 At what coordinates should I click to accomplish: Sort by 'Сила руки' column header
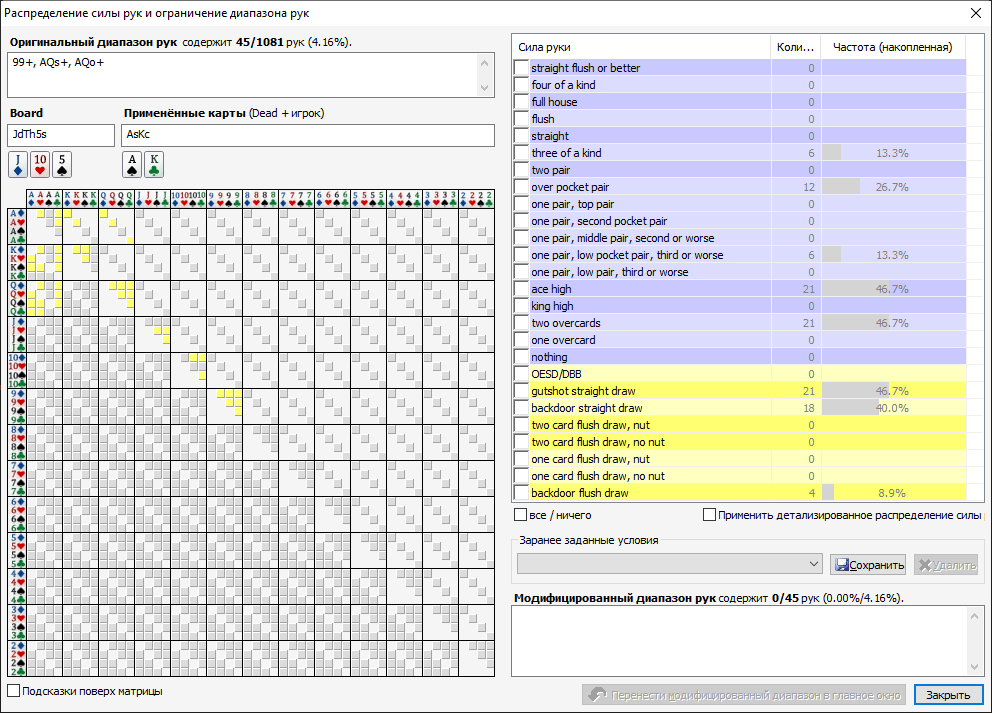click(640, 47)
